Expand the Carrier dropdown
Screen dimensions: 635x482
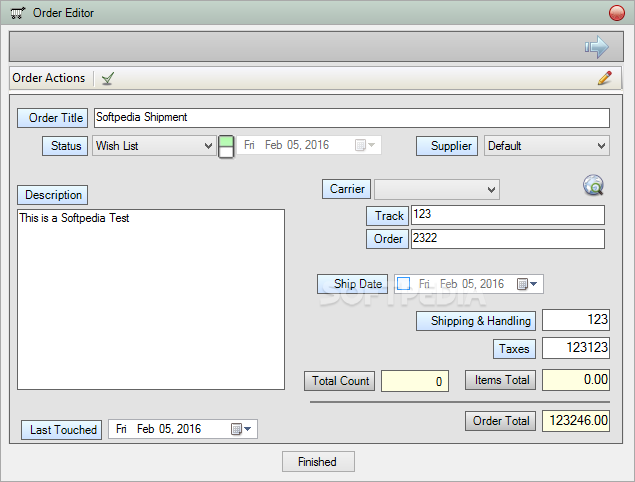[437, 190]
